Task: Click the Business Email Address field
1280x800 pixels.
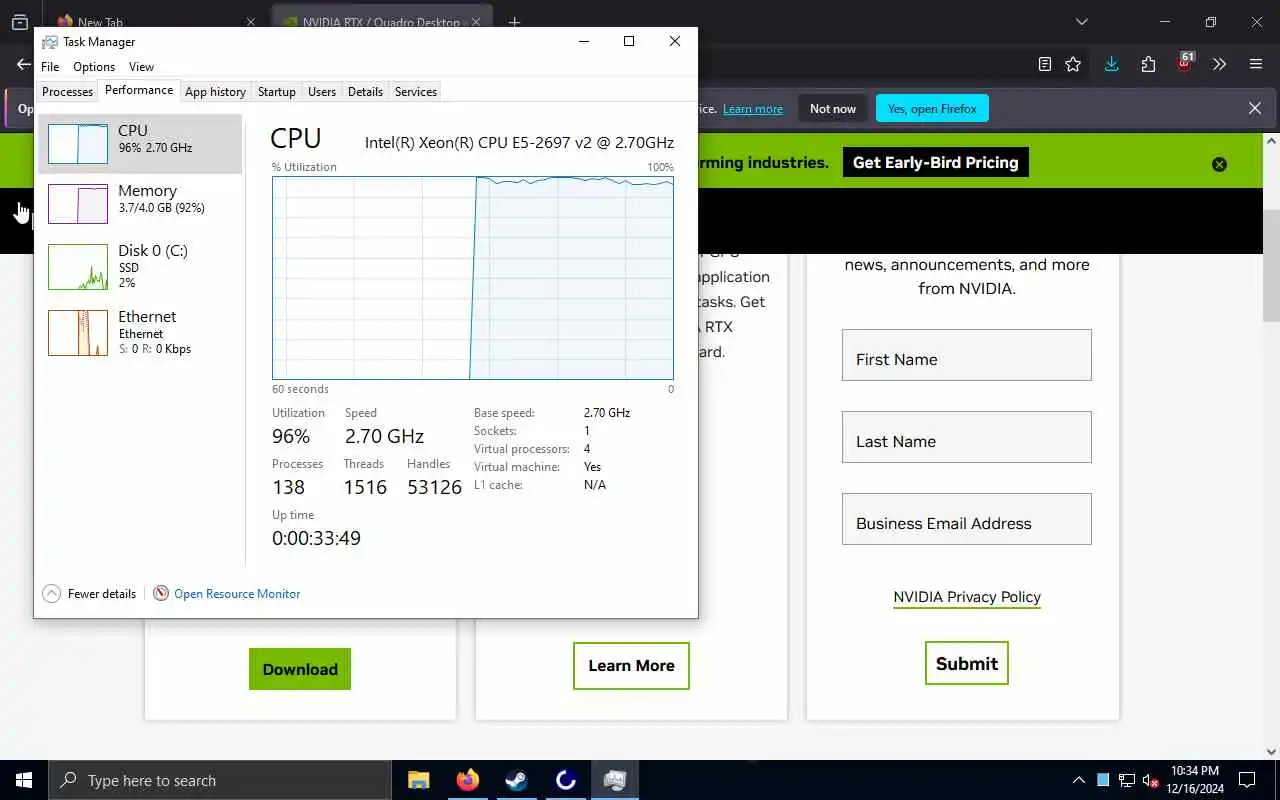Action: [967, 519]
